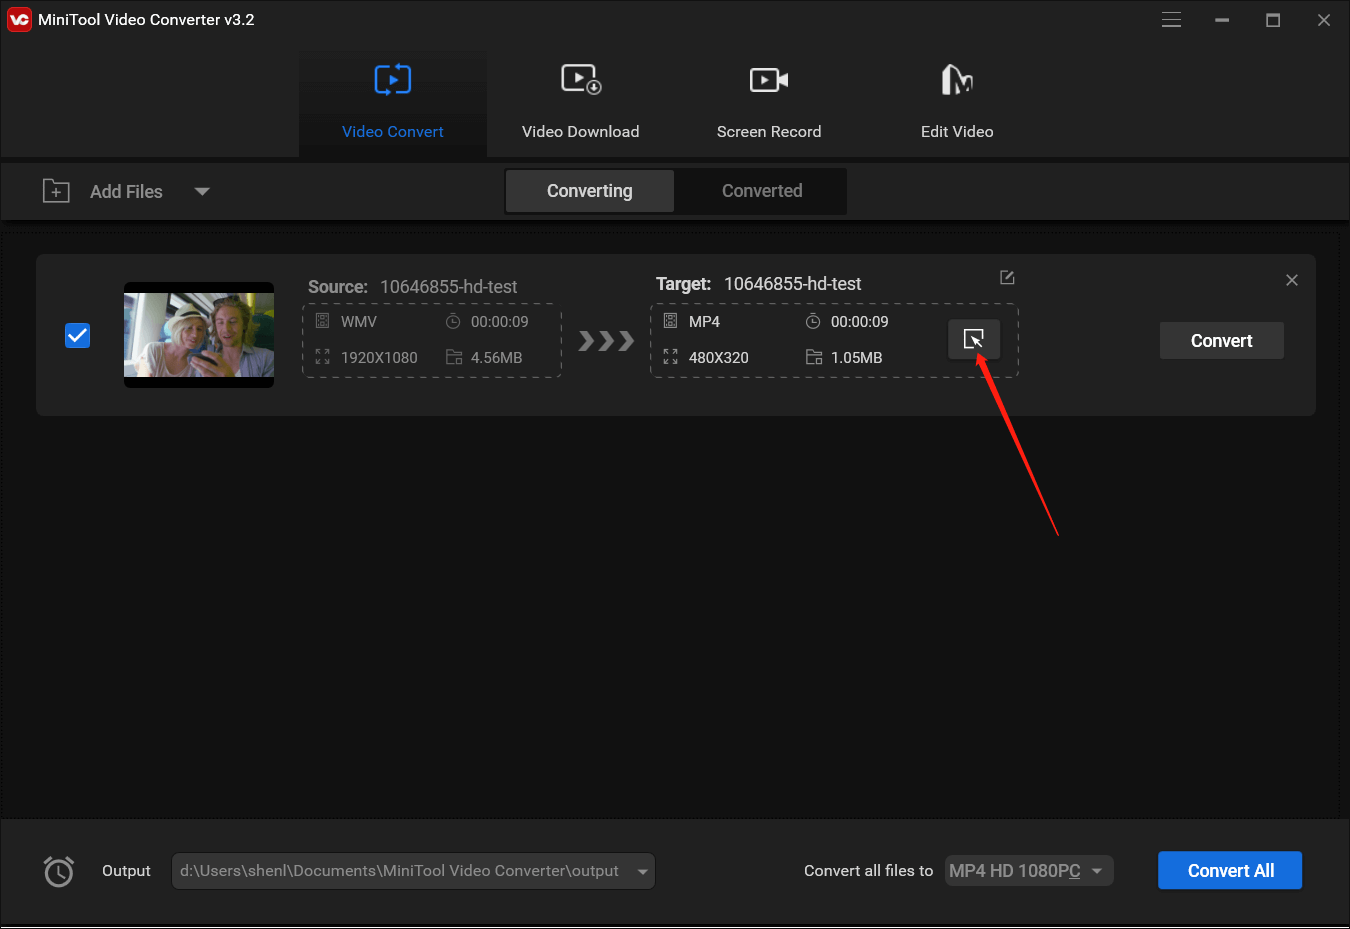
Task: Open the hamburger menu in title bar
Action: pos(1171,20)
